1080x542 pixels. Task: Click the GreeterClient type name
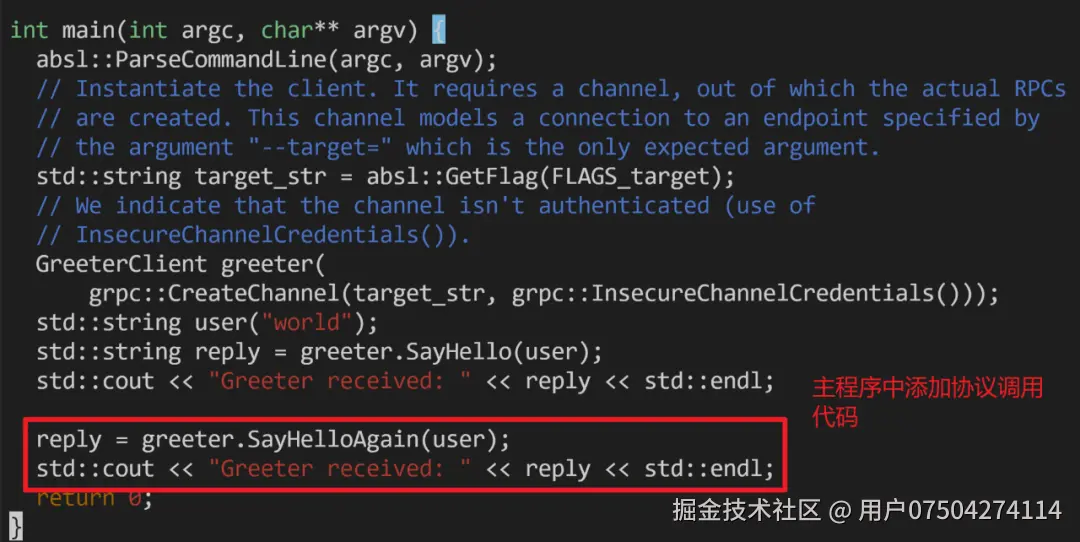121,264
